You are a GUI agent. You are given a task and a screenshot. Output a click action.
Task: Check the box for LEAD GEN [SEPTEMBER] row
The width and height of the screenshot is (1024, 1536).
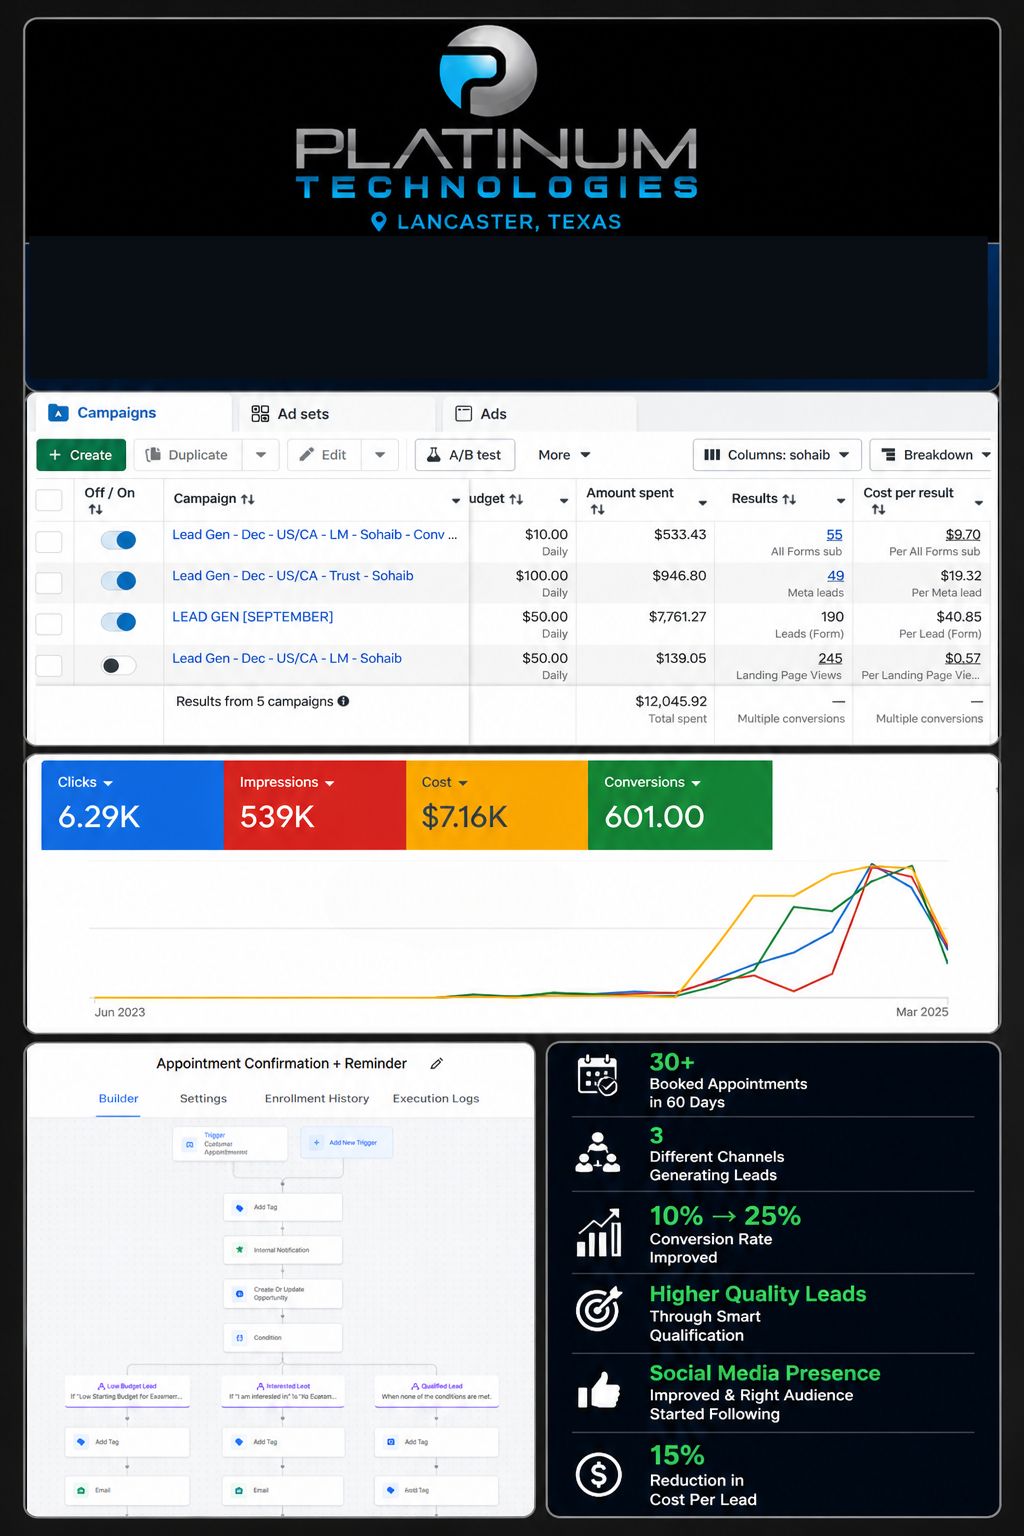(x=49, y=624)
